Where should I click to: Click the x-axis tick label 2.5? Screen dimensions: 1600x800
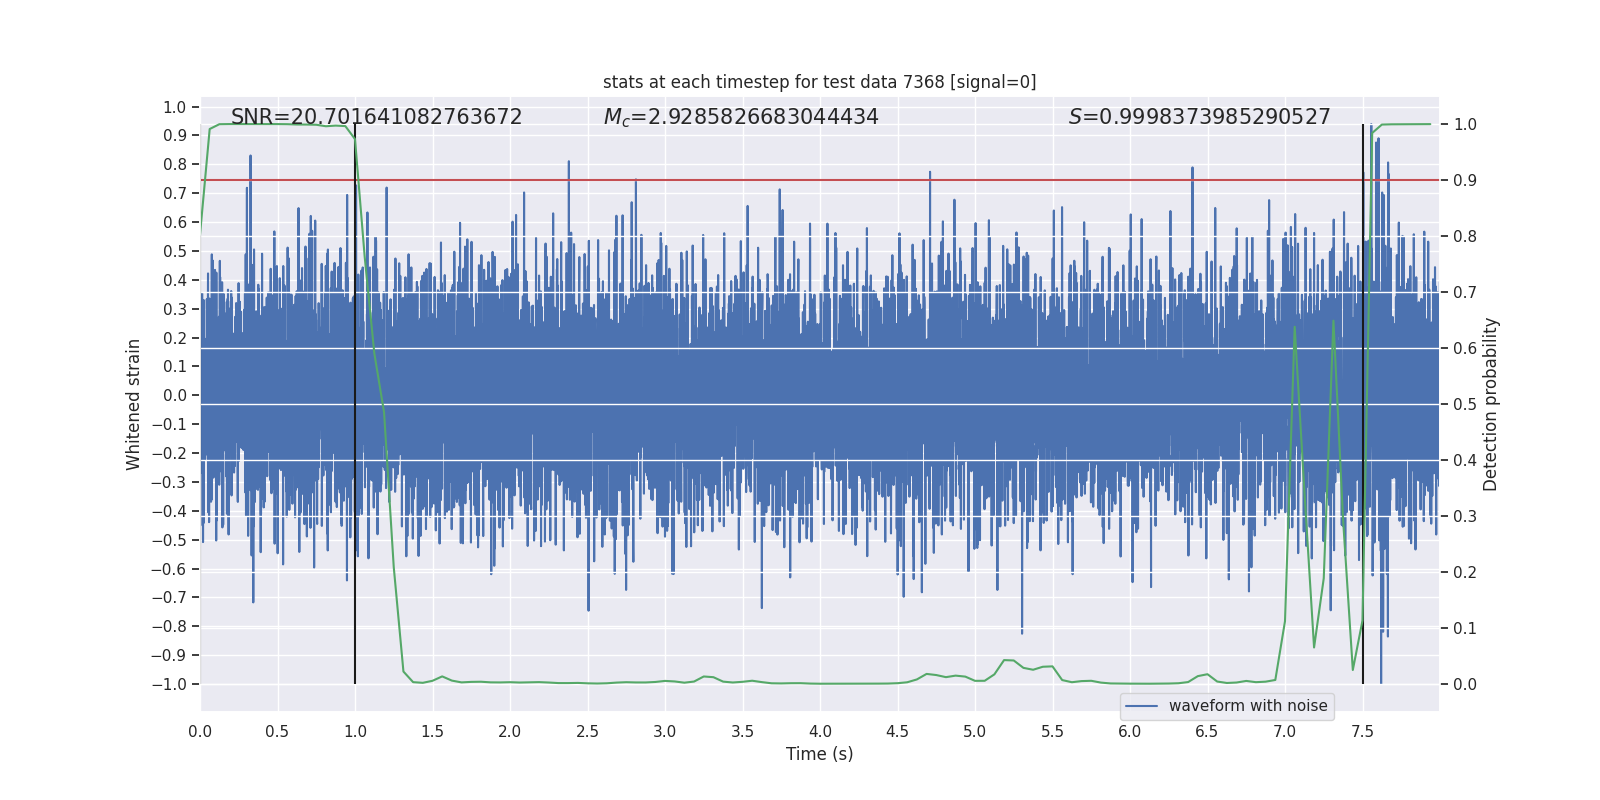click(x=587, y=731)
